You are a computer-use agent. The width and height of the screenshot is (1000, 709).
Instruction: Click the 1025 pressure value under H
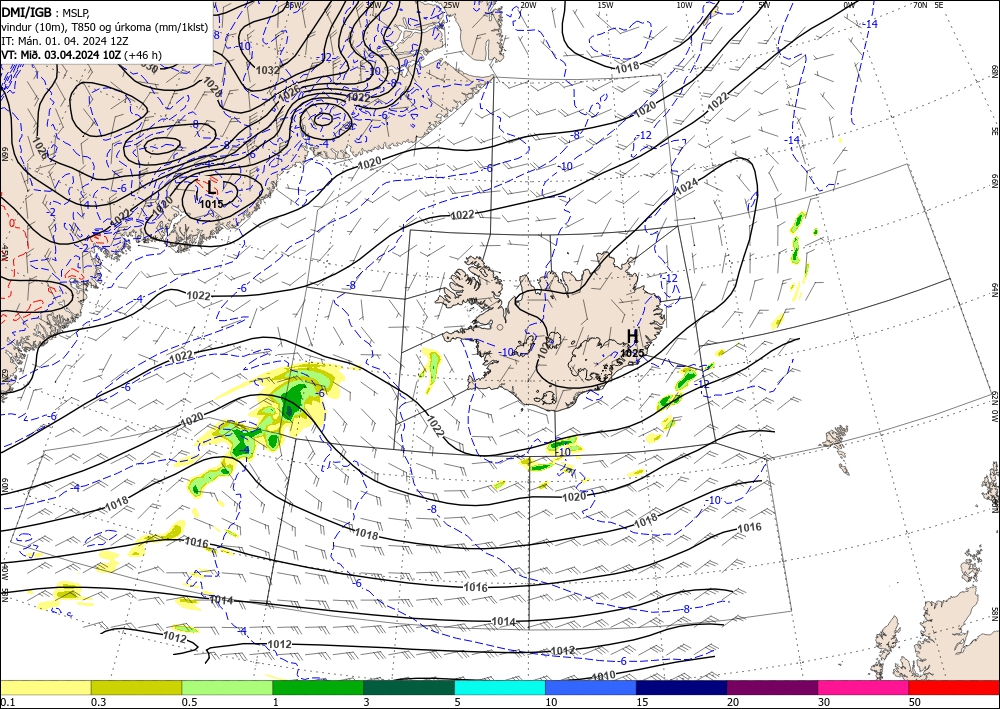[x=632, y=353]
